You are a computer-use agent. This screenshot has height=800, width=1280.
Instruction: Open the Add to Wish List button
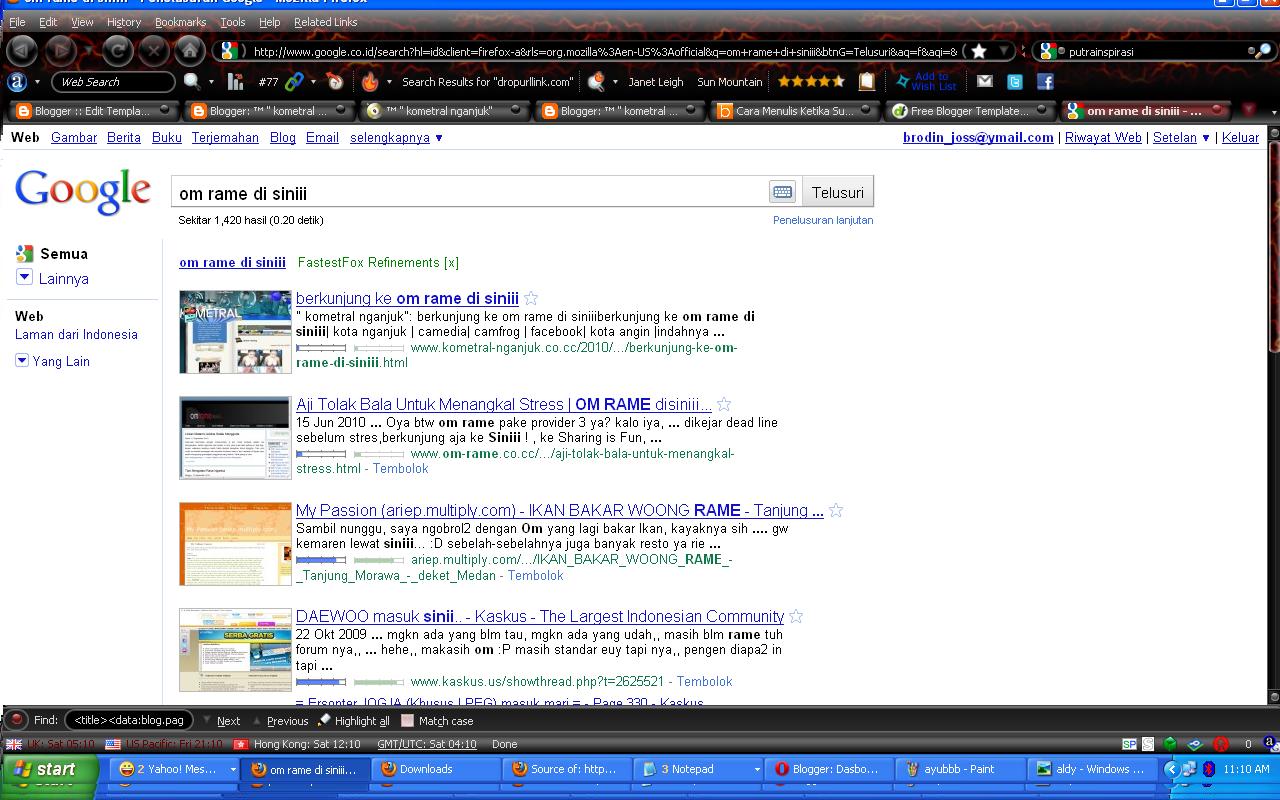click(x=926, y=82)
